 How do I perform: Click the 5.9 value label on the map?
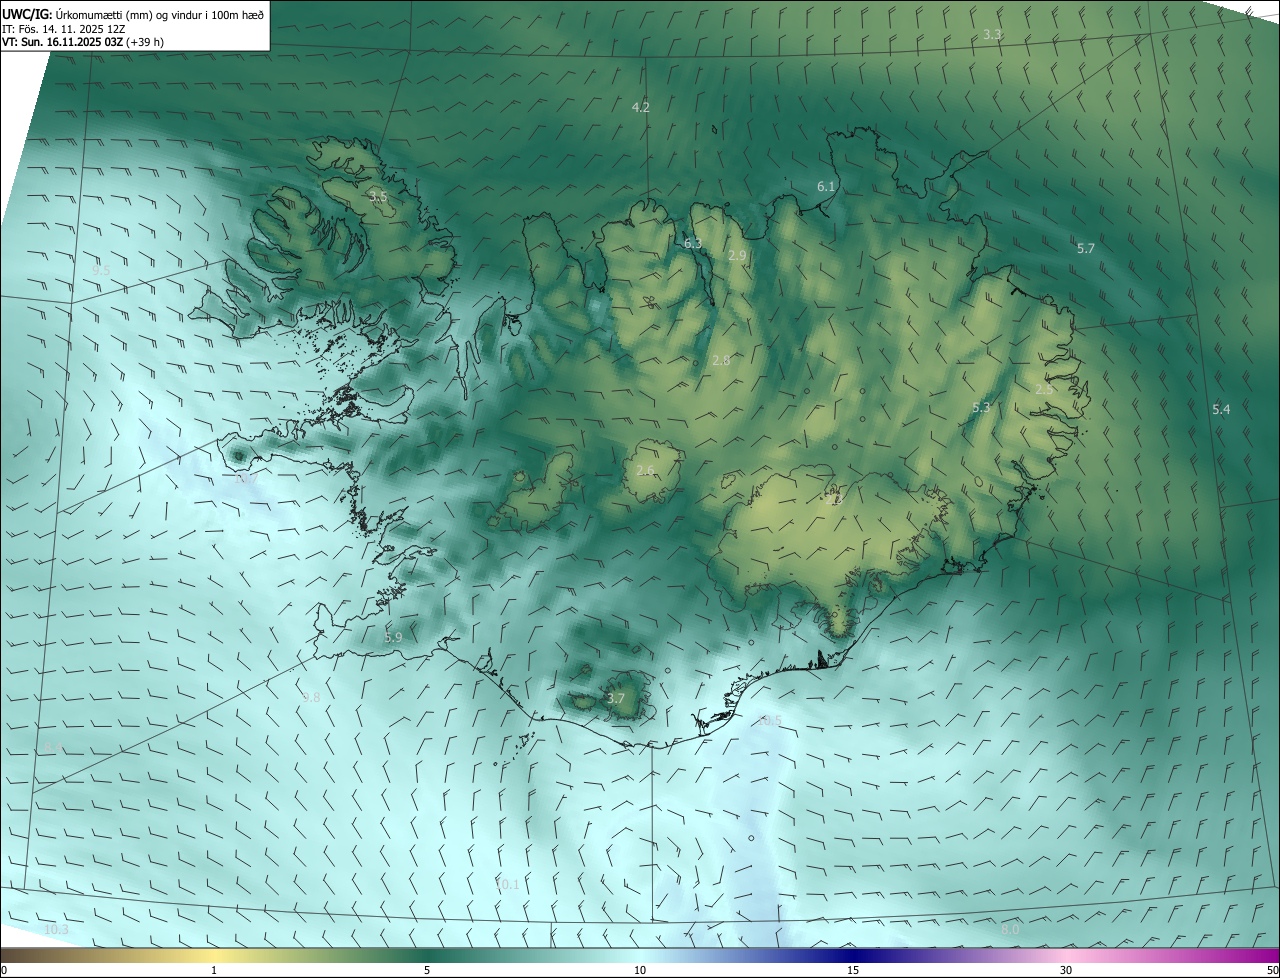393,637
